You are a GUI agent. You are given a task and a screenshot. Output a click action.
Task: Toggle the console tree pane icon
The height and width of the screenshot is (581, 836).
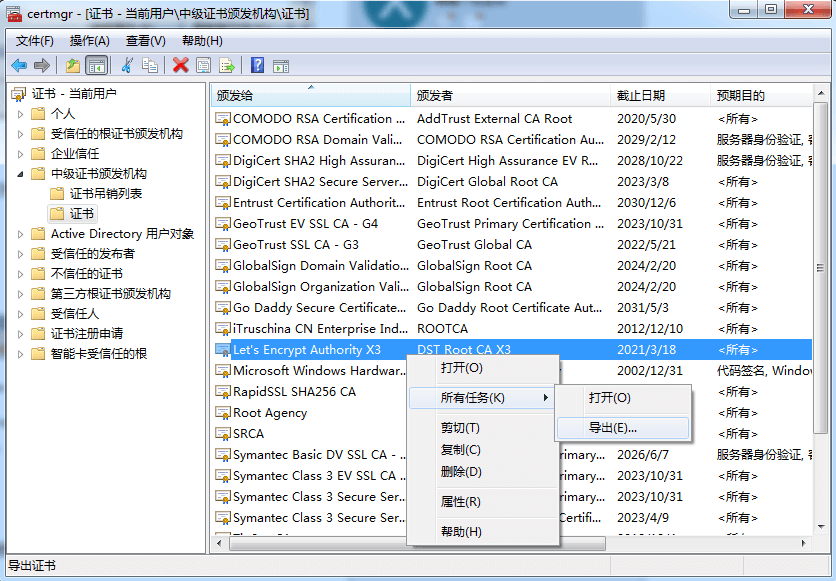pos(97,66)
